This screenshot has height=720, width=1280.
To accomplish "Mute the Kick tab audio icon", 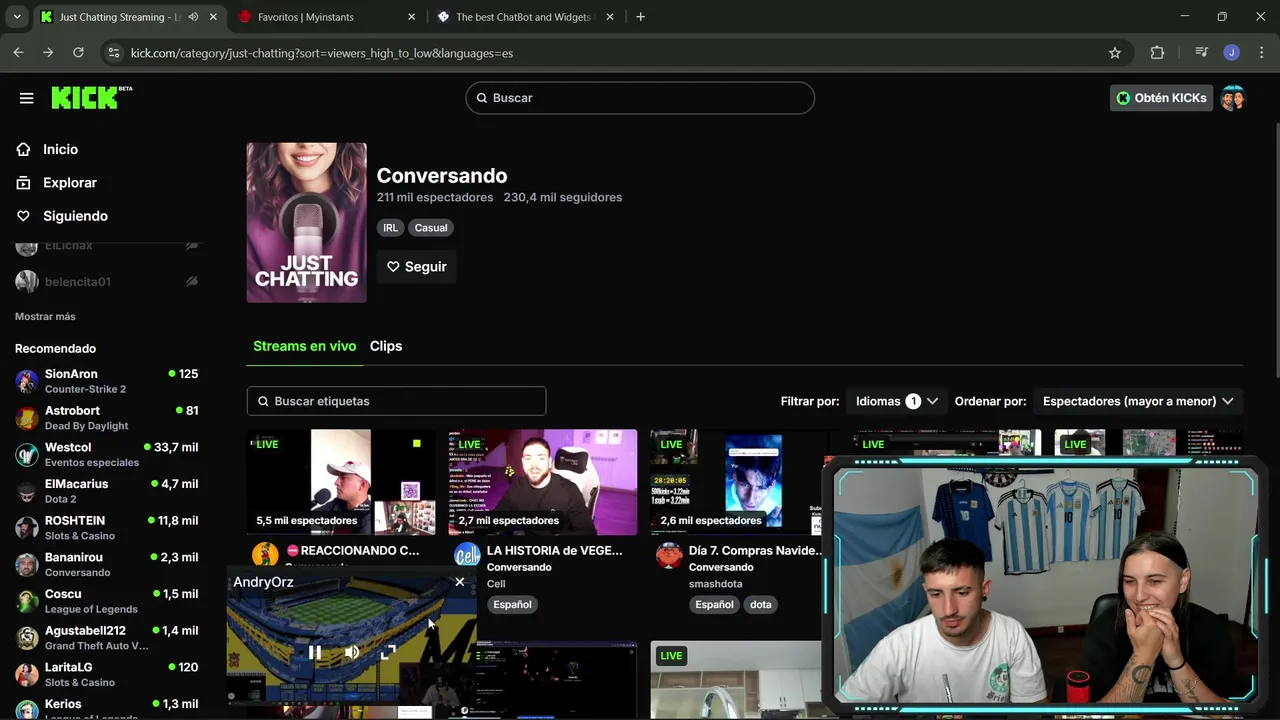I will tap(193, 17).
